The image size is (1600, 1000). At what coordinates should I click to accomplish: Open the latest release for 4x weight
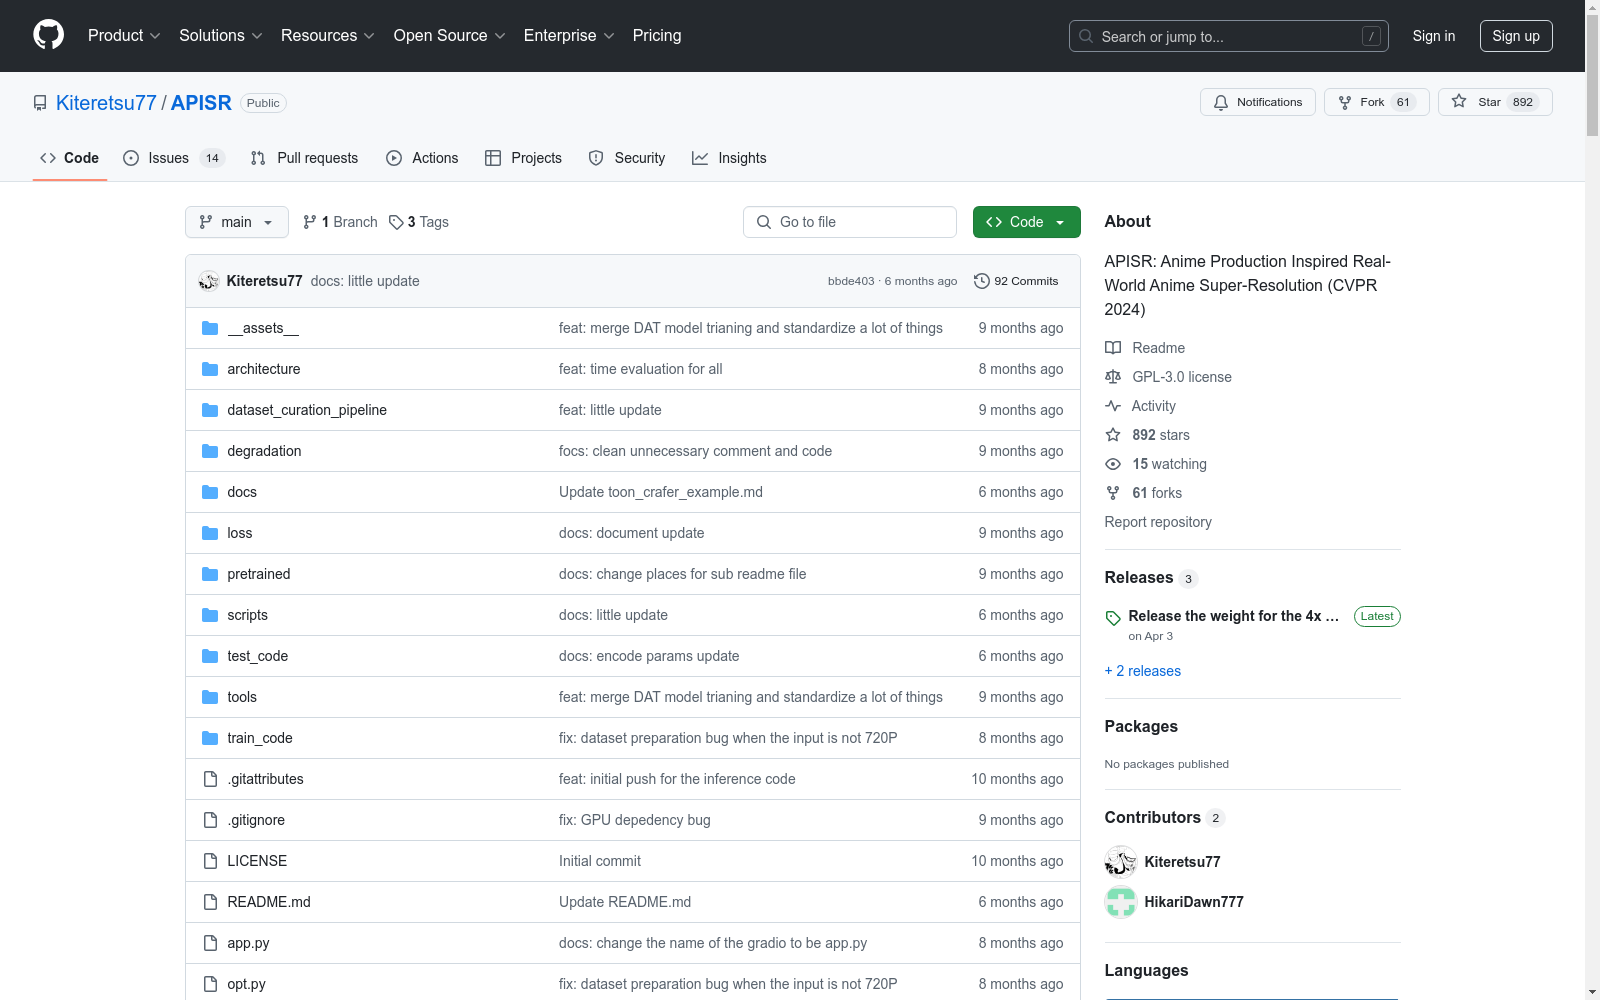(x=1234, y=616)
